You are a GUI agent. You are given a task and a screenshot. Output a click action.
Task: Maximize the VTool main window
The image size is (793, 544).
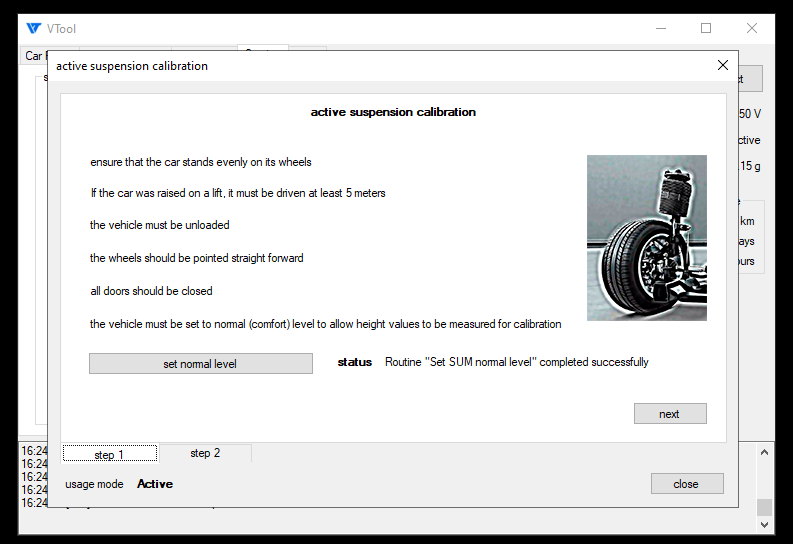click(x=706, y=28)
